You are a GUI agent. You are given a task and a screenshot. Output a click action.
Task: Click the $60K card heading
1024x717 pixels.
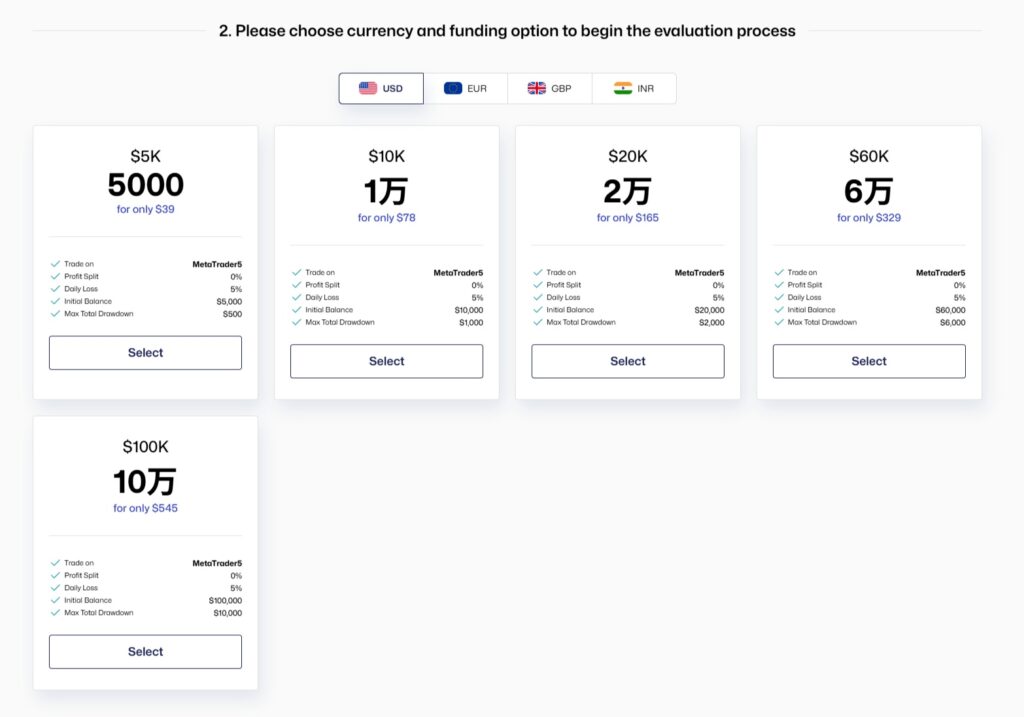pos(869,156)
